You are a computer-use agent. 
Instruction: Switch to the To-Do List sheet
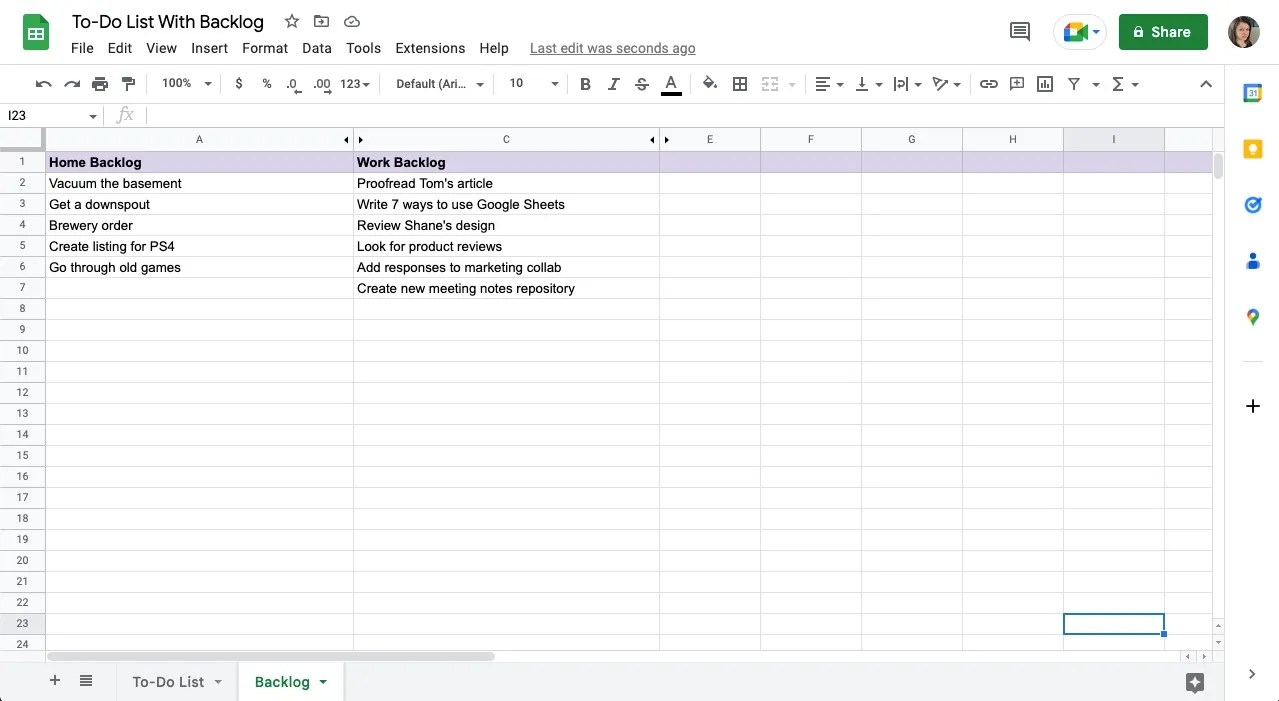pos(168,681)
